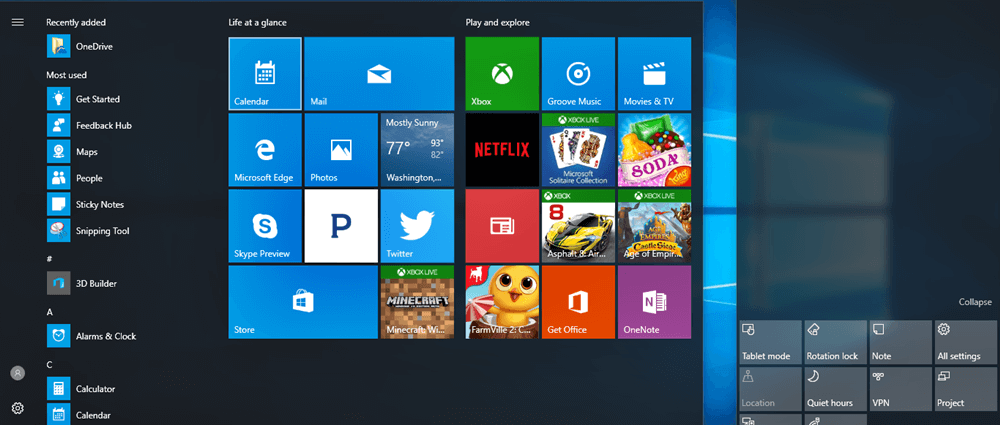The image size is (1000, 425).
Task: Click the Life at a glance heading
Action: coord(258,22)
